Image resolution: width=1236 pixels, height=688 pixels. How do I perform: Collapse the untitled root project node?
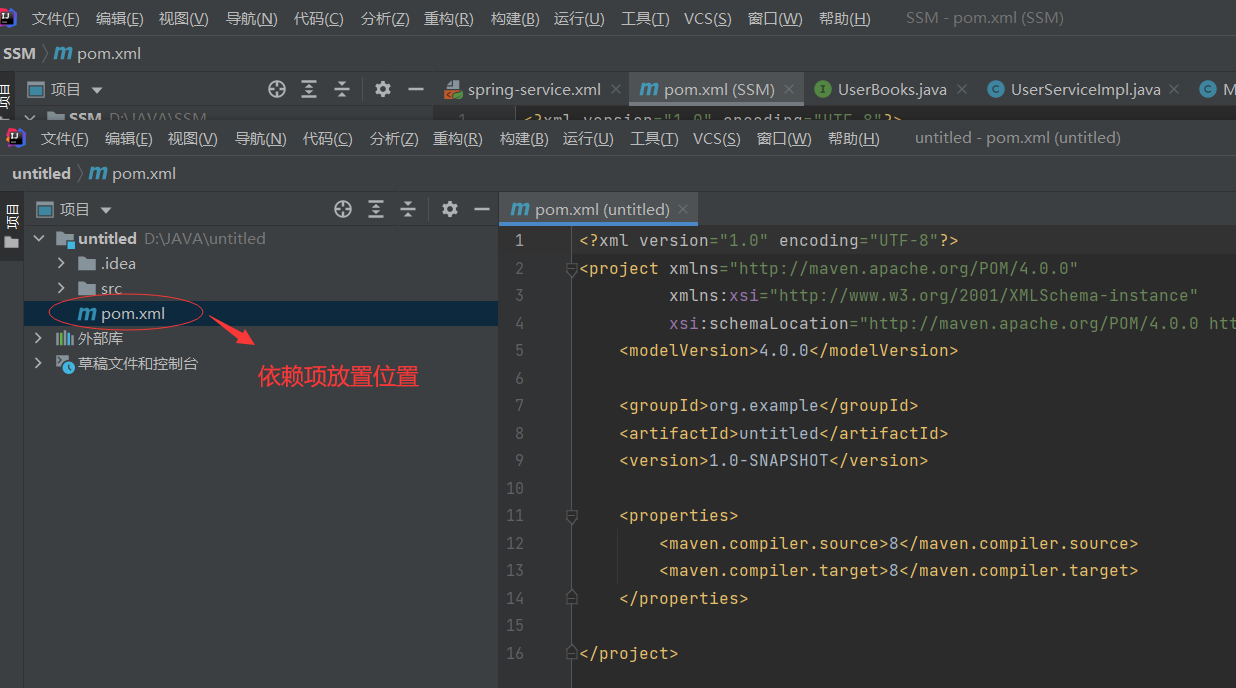pyautogui.click(x=39, y=238)
